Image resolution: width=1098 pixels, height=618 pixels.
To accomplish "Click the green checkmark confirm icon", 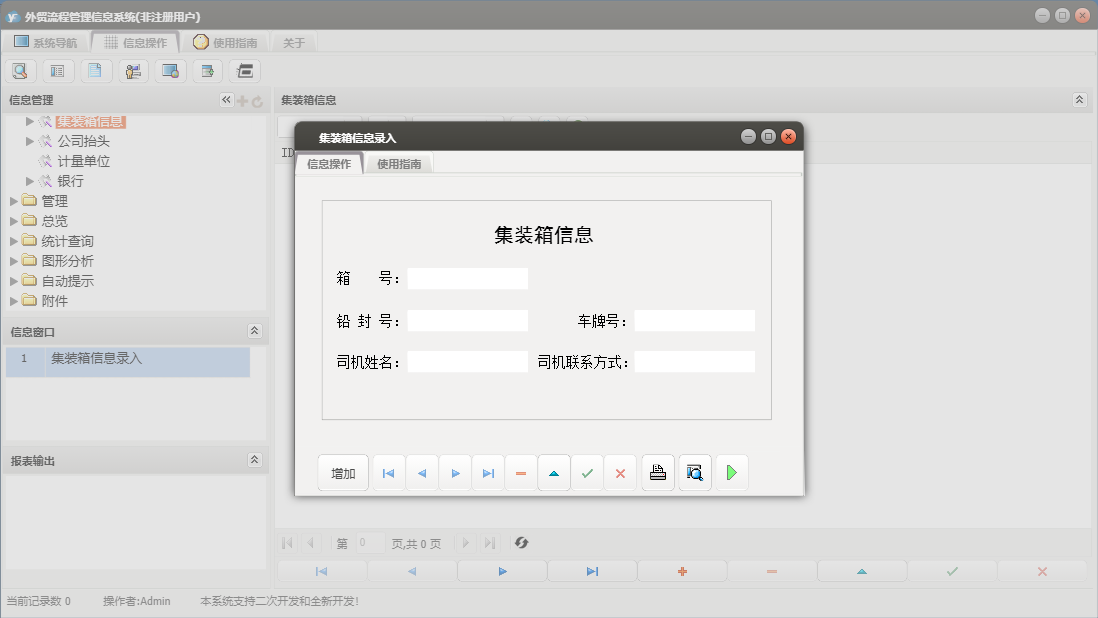I will (x=587, y=472).
